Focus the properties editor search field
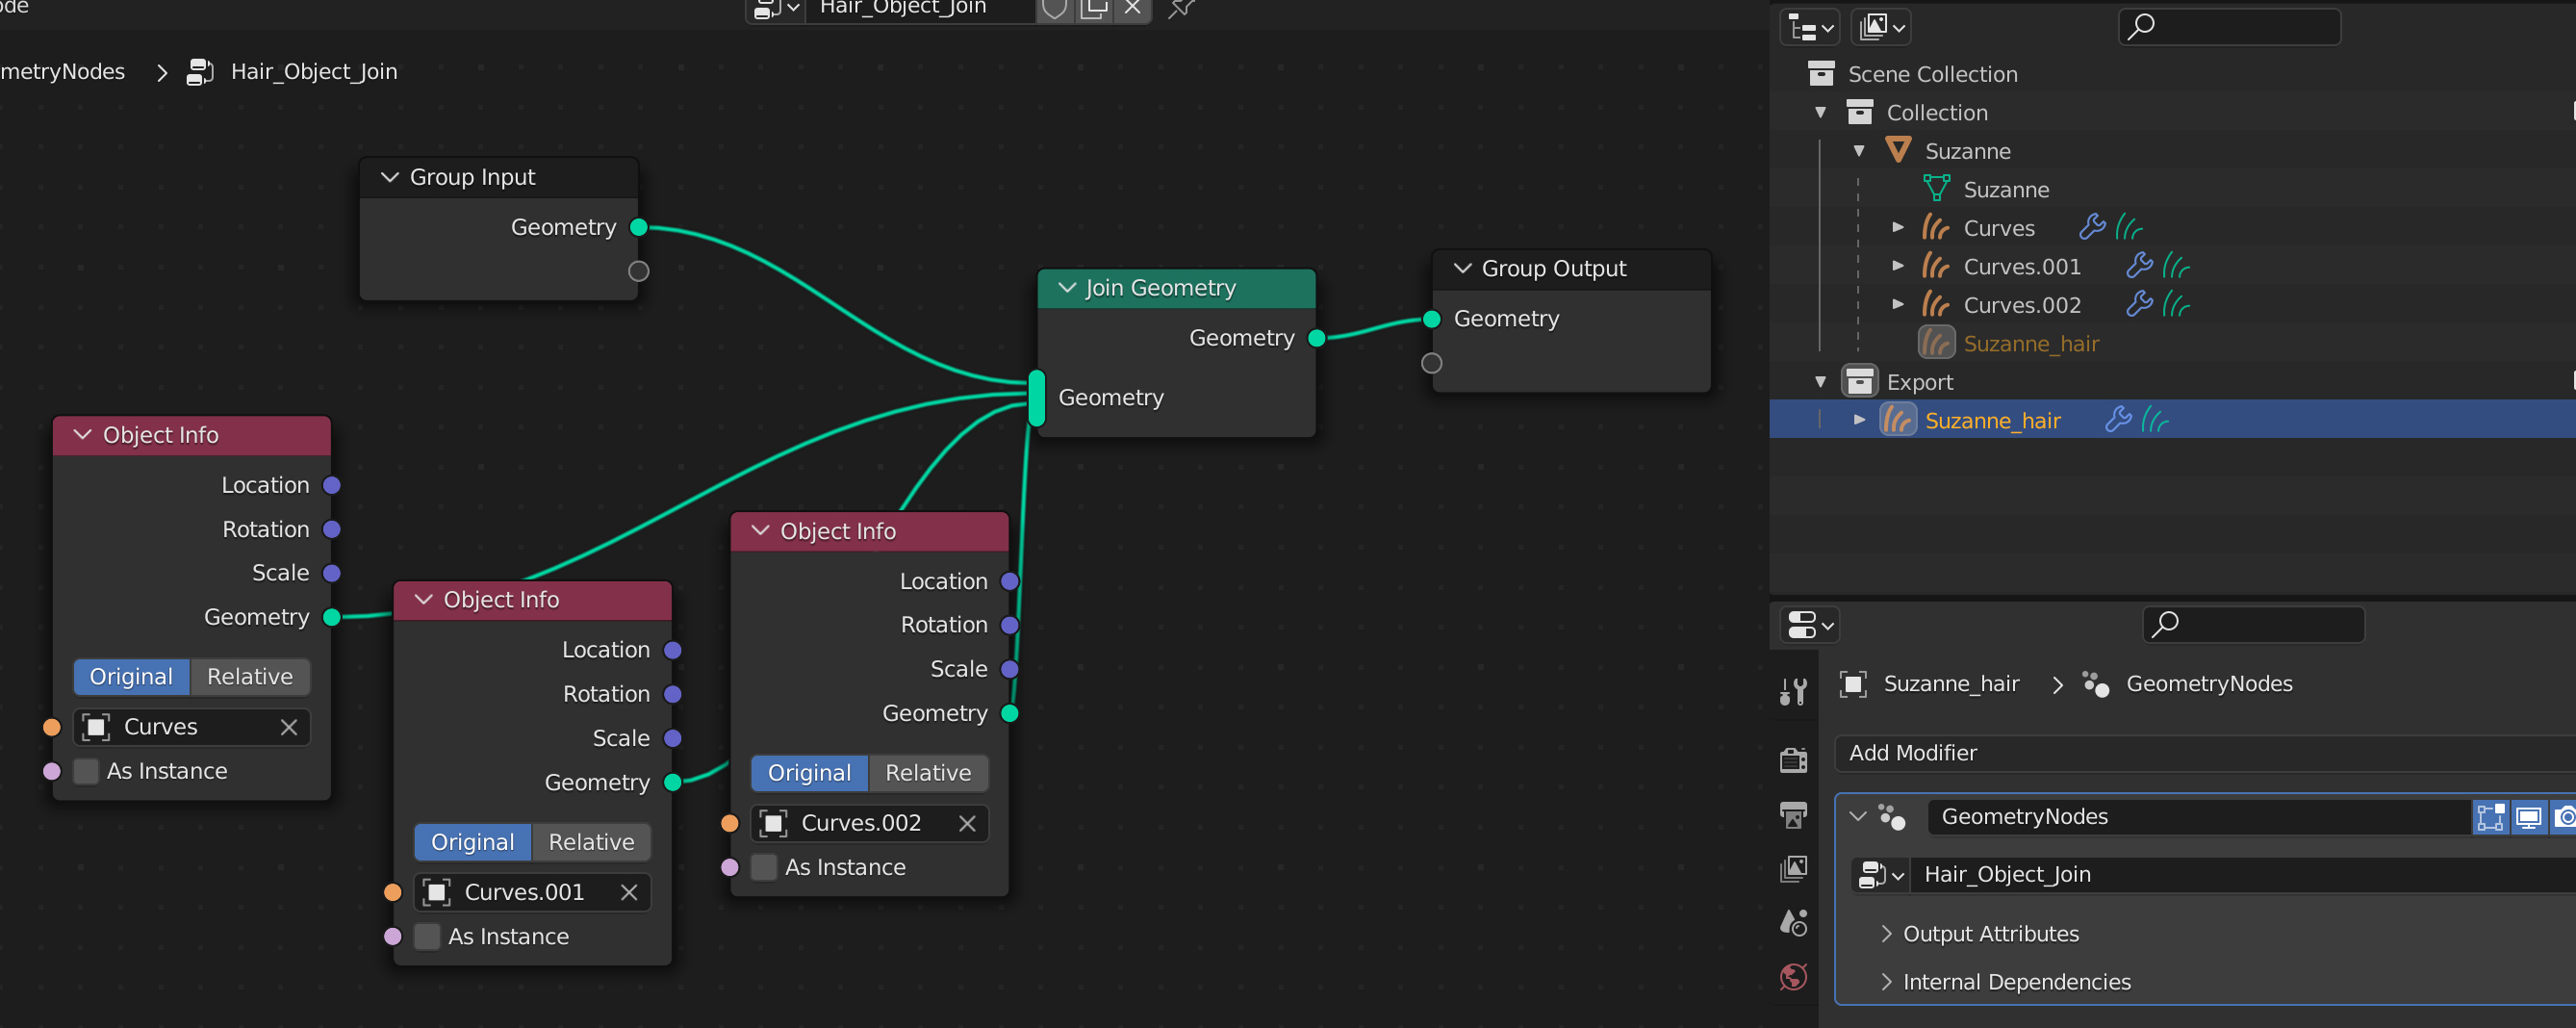The width and height of the screenshot is (2576, 1028). 2254,626
